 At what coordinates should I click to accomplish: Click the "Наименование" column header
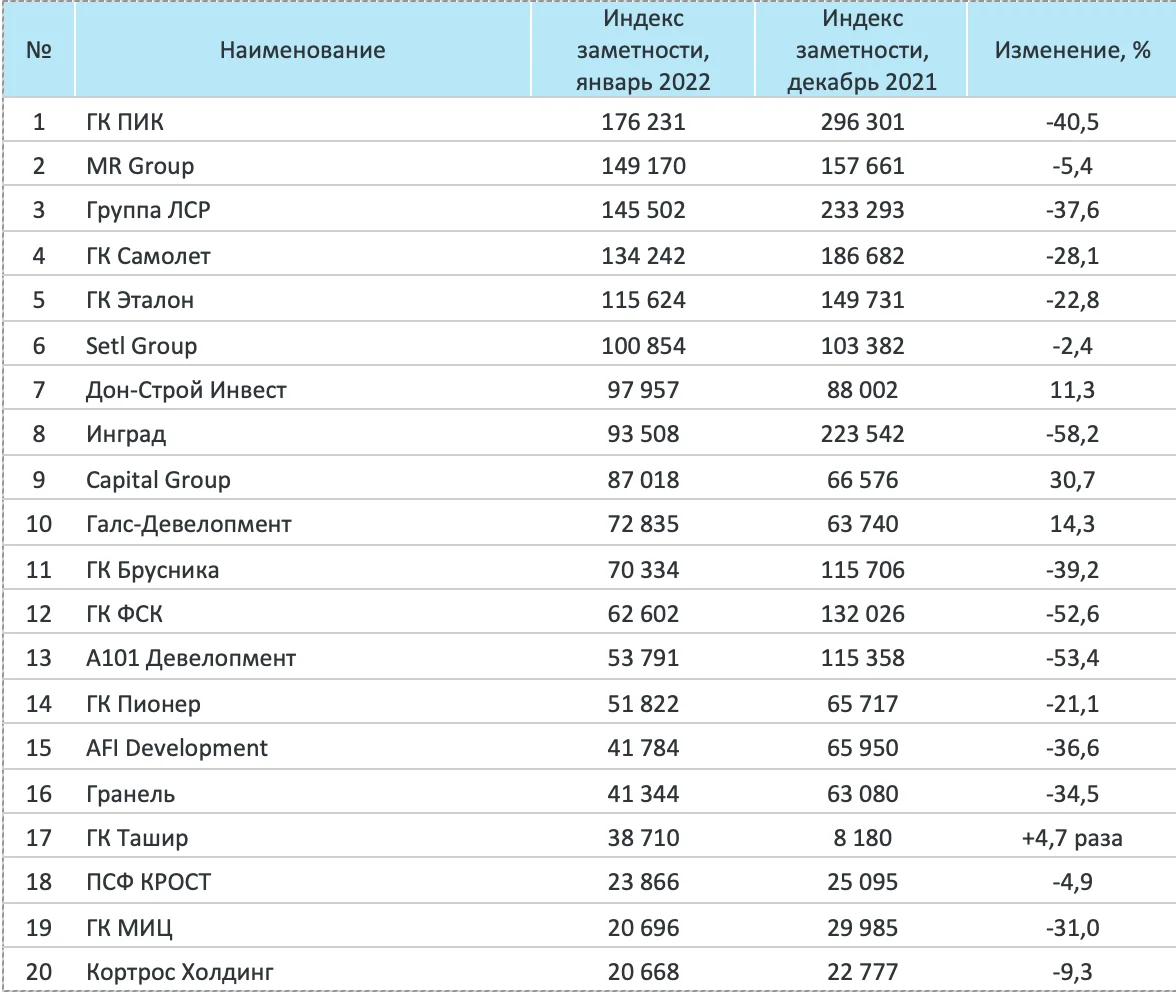pyautogui.click(x=302, y=50)
